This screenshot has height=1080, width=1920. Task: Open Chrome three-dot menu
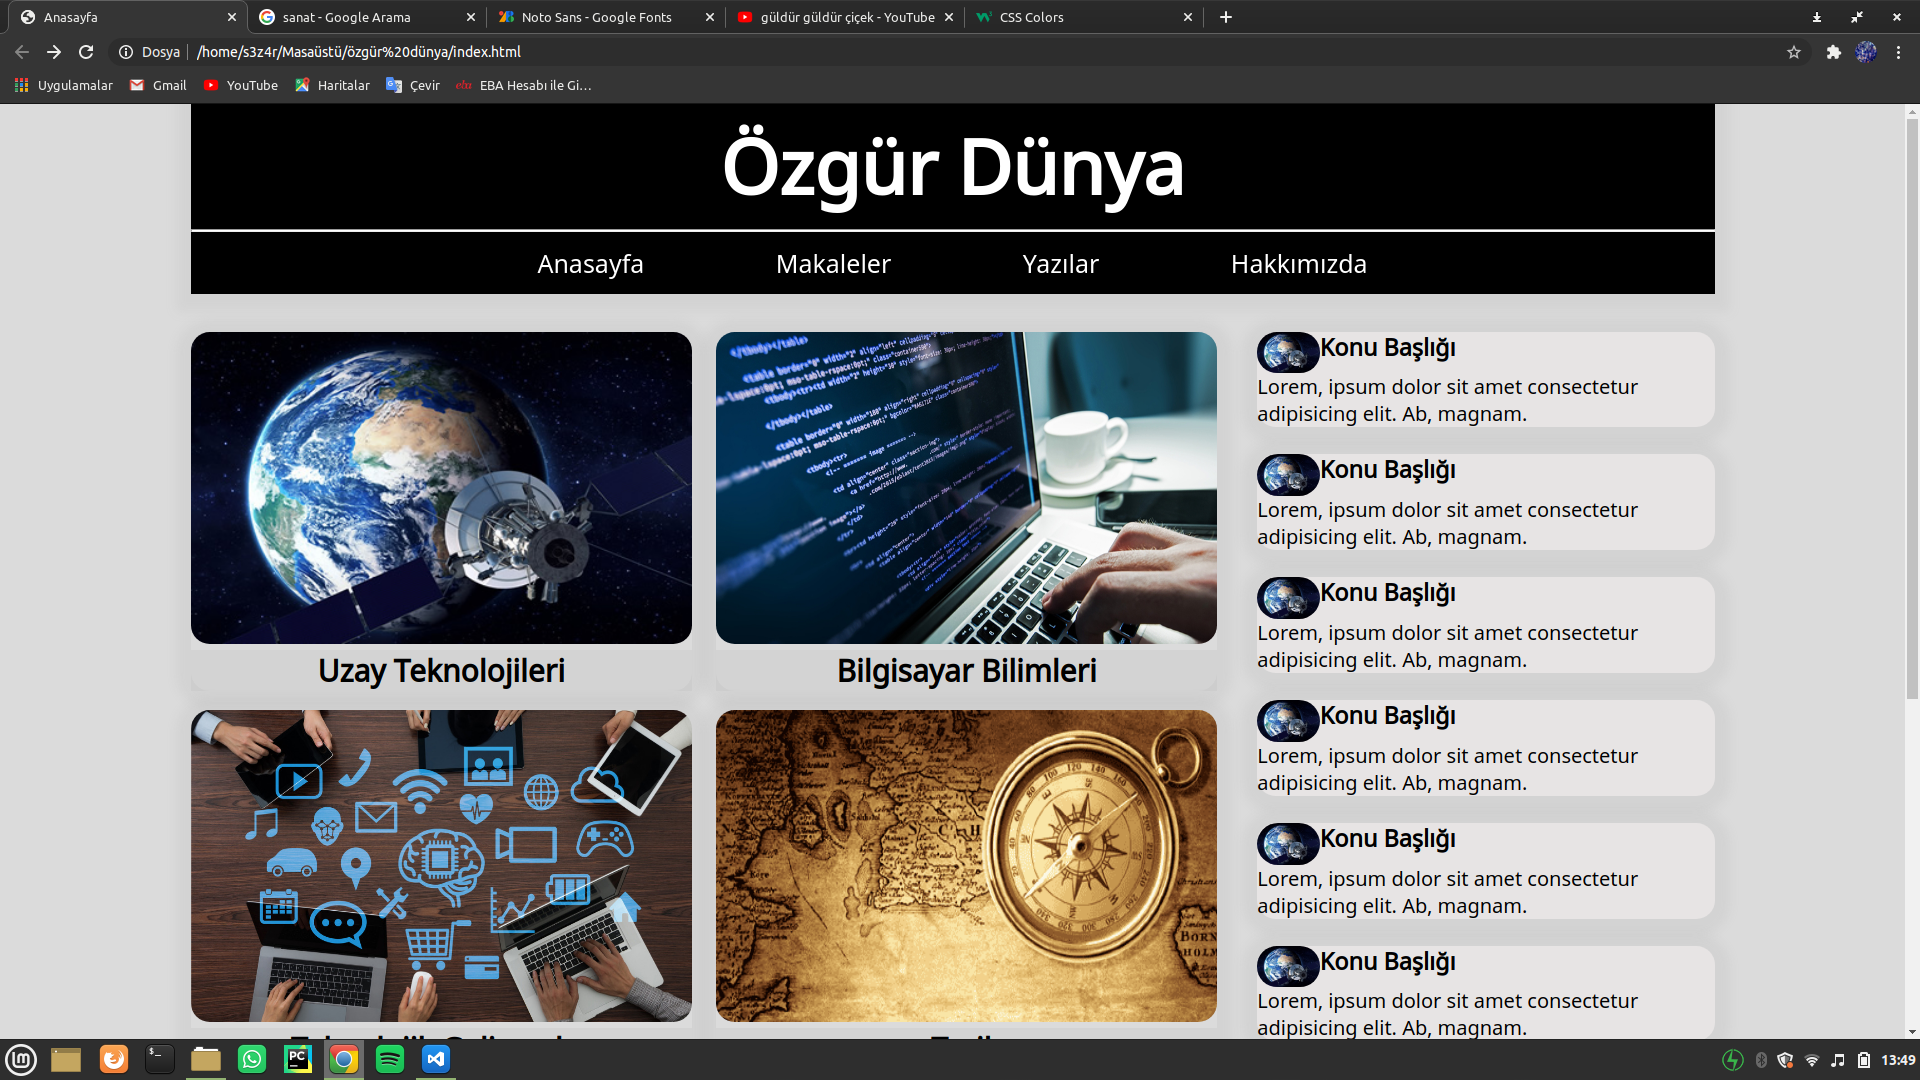1898,52
